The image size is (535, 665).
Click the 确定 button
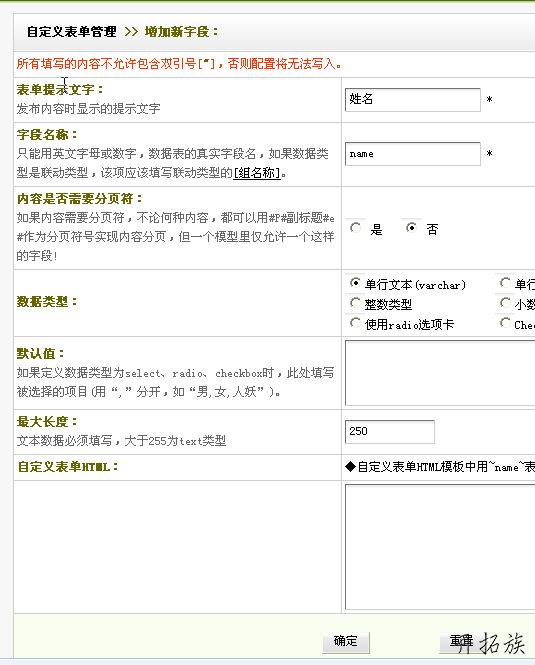coord(346,642)
